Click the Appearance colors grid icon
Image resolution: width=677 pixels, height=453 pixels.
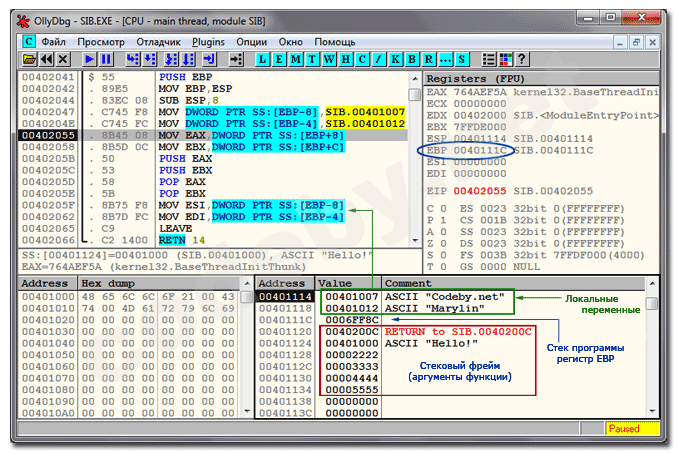pyautogui.click(x=505, y=60)
